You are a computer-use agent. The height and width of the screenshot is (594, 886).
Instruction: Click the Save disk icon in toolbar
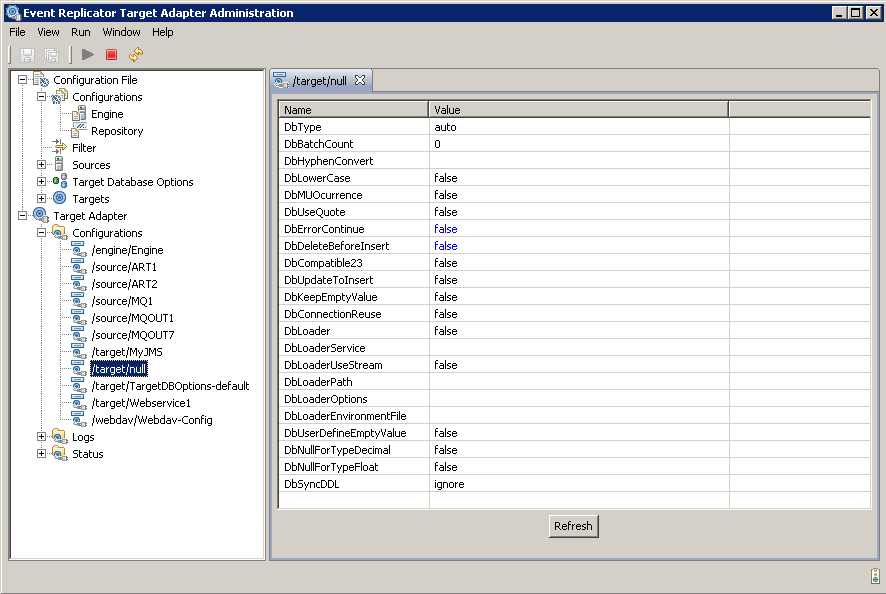tap(28, 54)
